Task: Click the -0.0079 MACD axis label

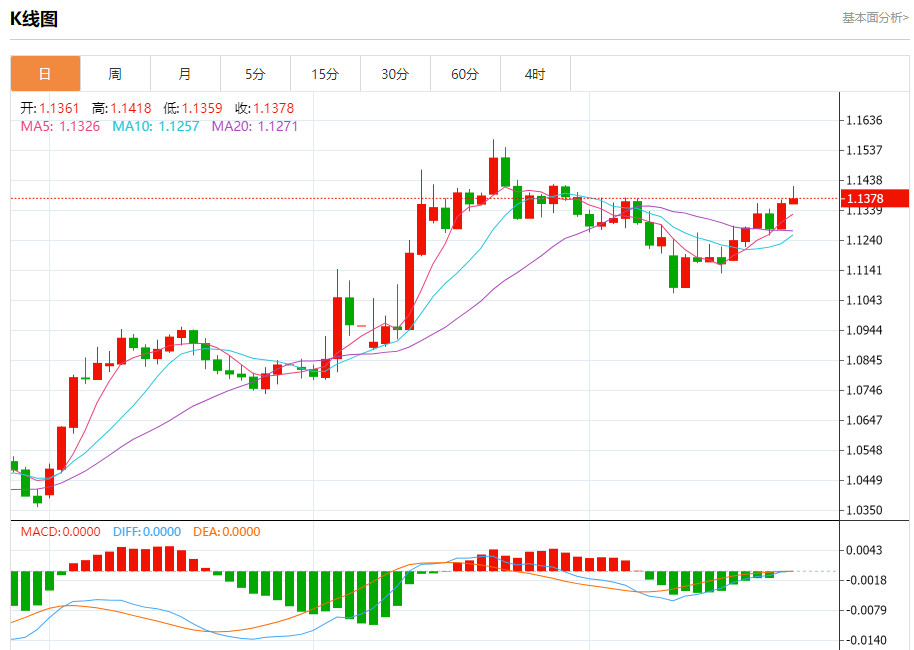Action: (866, 610)
